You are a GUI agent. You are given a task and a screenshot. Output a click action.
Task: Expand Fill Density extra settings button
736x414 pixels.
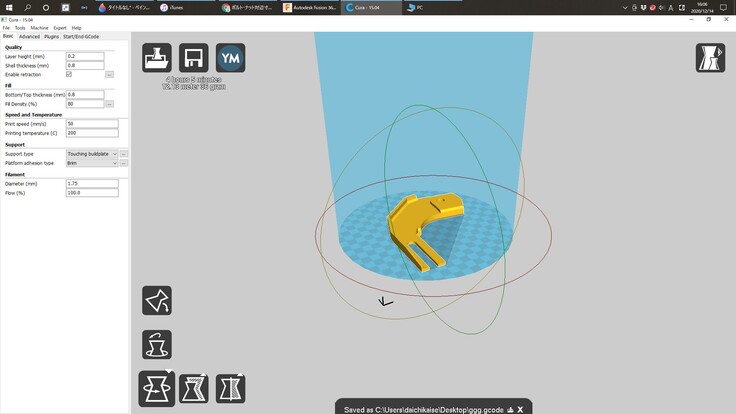[x=109, y=103]
